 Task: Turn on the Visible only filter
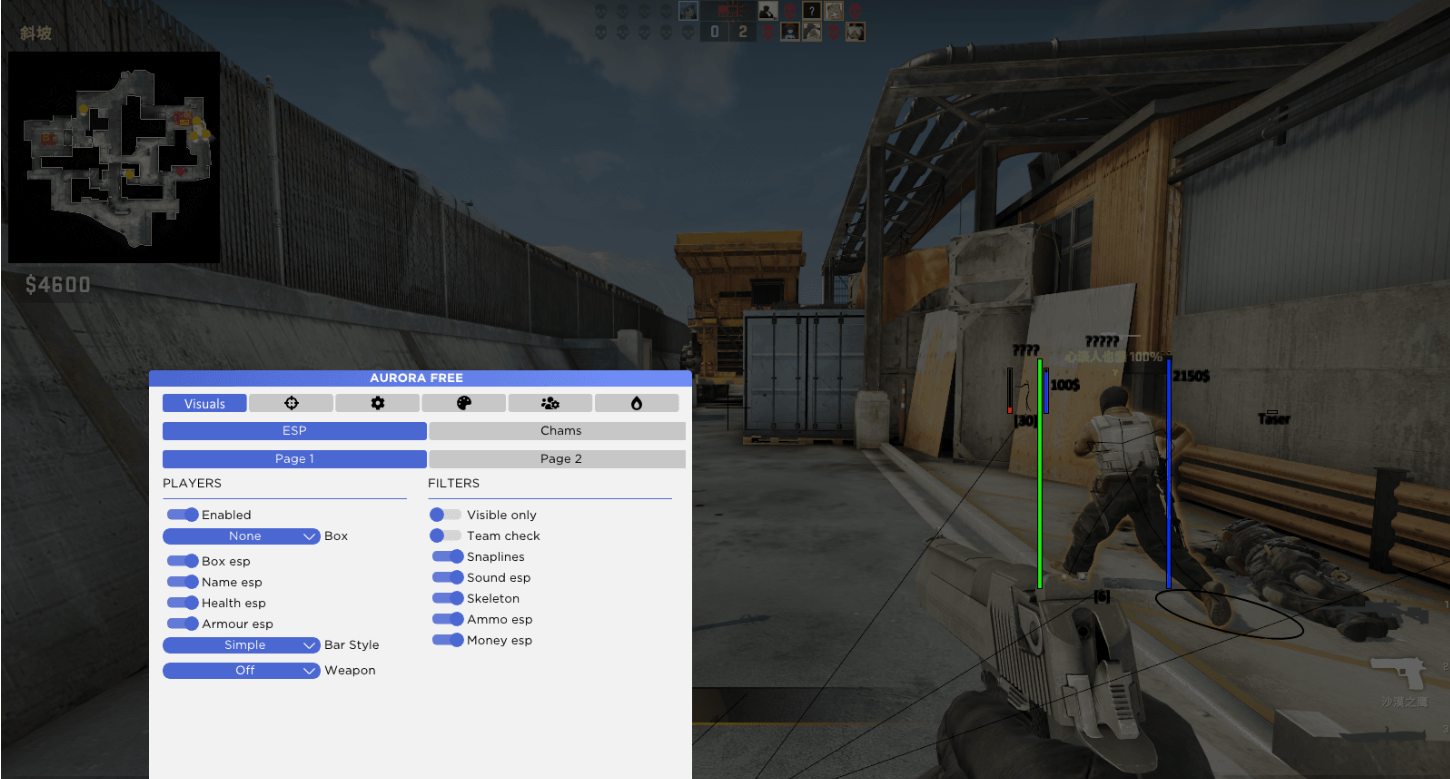pos(445,515)
